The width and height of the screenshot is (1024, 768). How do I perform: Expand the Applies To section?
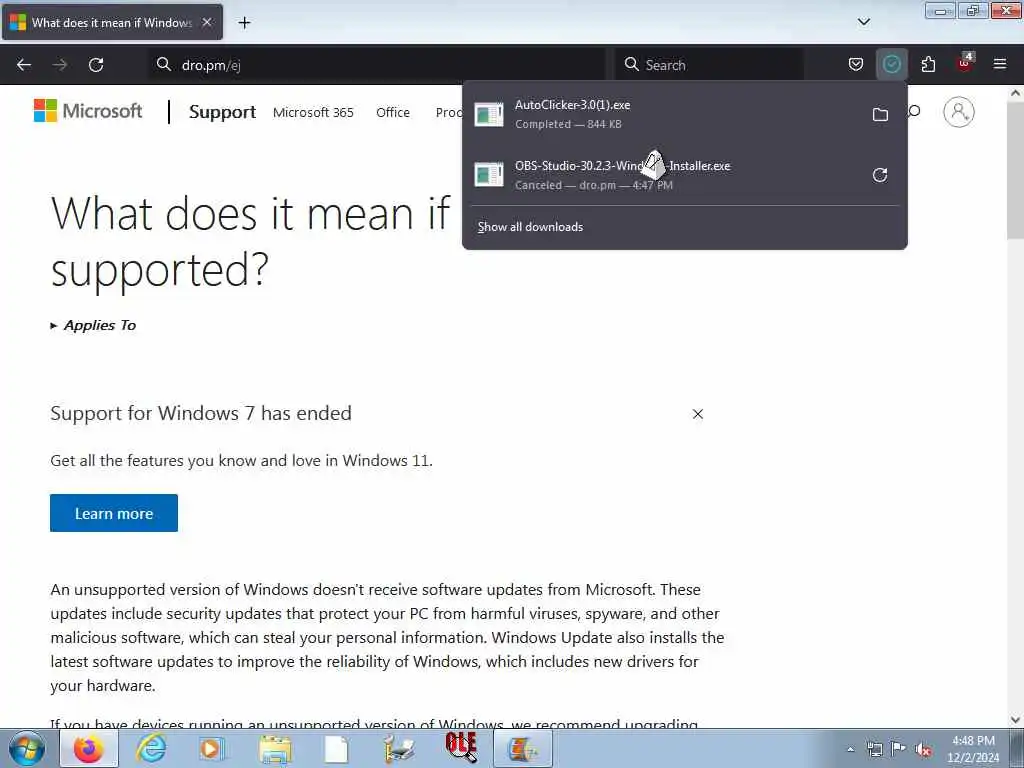tap(93, 325)
